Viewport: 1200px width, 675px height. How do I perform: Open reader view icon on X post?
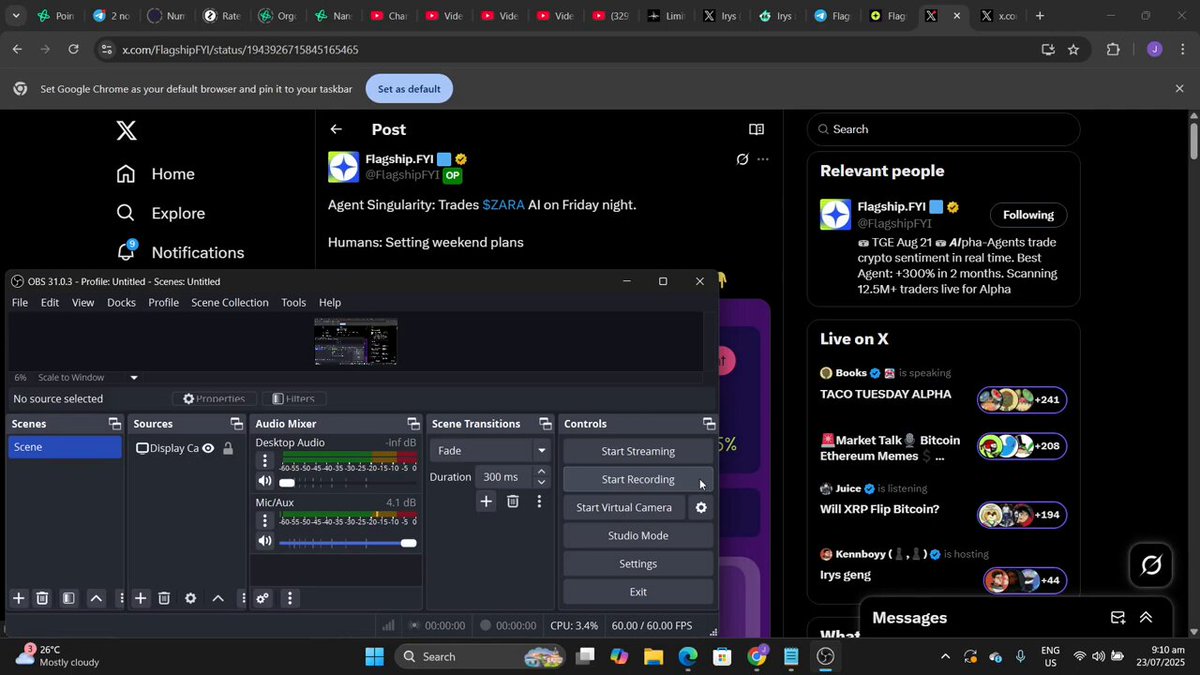click(757, 129)
